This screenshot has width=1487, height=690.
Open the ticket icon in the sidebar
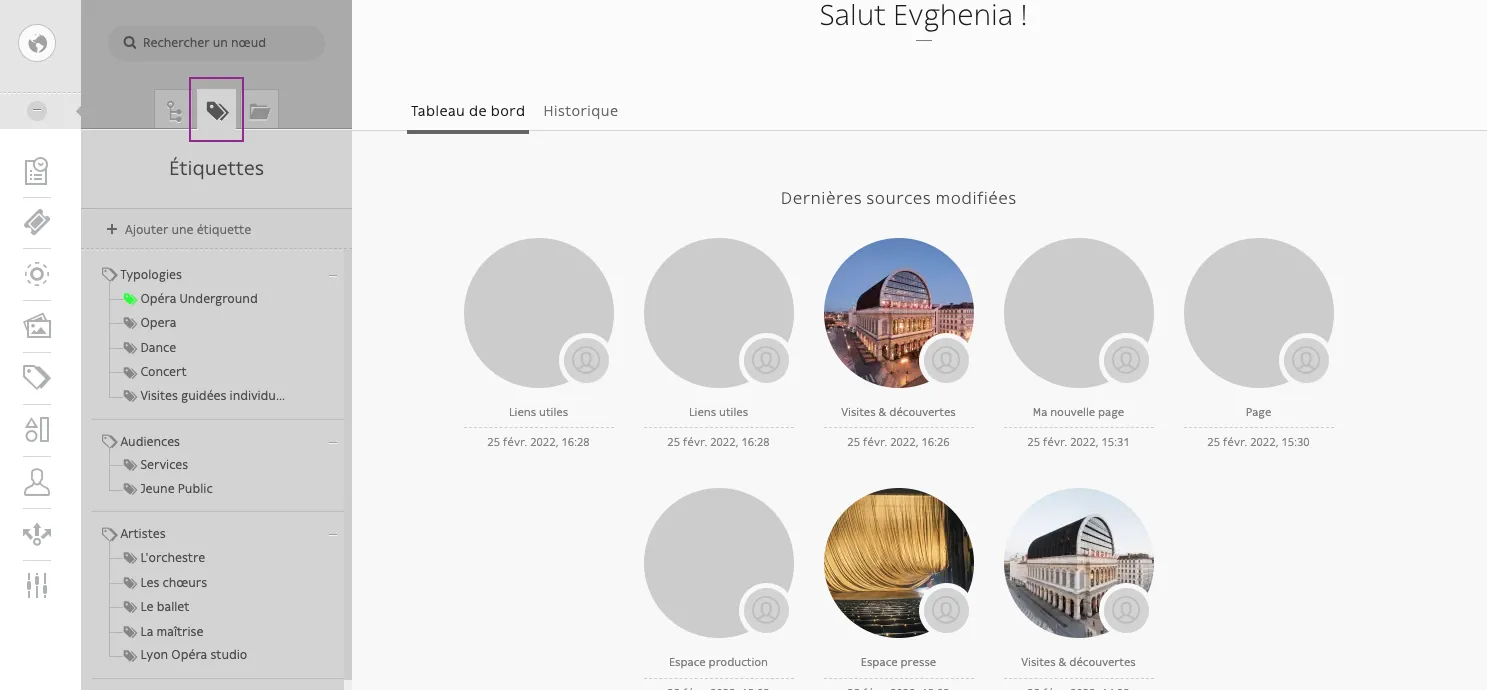point(37,222)
